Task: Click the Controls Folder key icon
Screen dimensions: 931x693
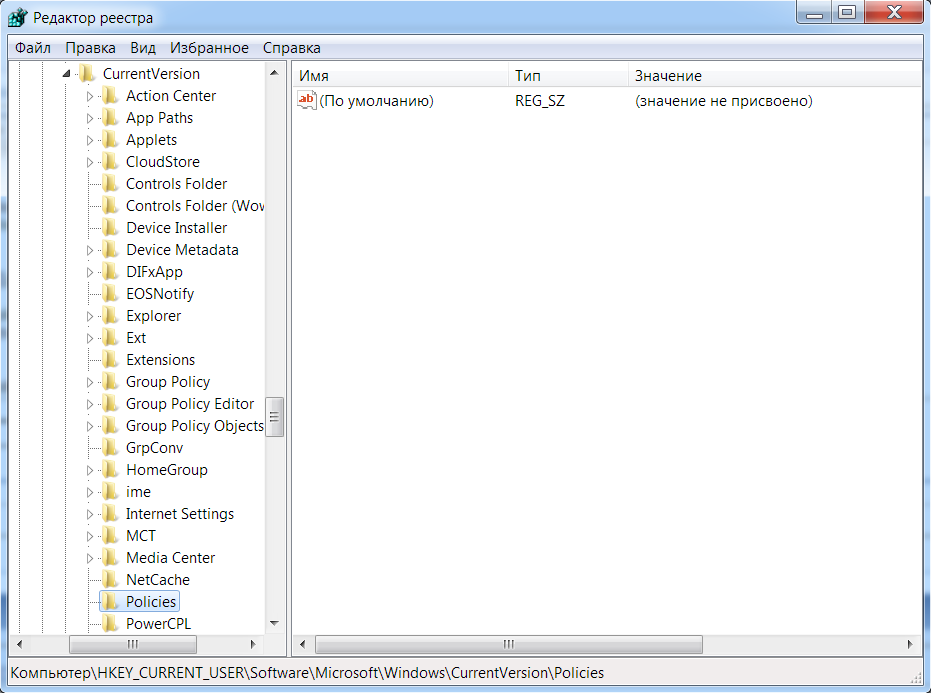Action: pos(110,183)
